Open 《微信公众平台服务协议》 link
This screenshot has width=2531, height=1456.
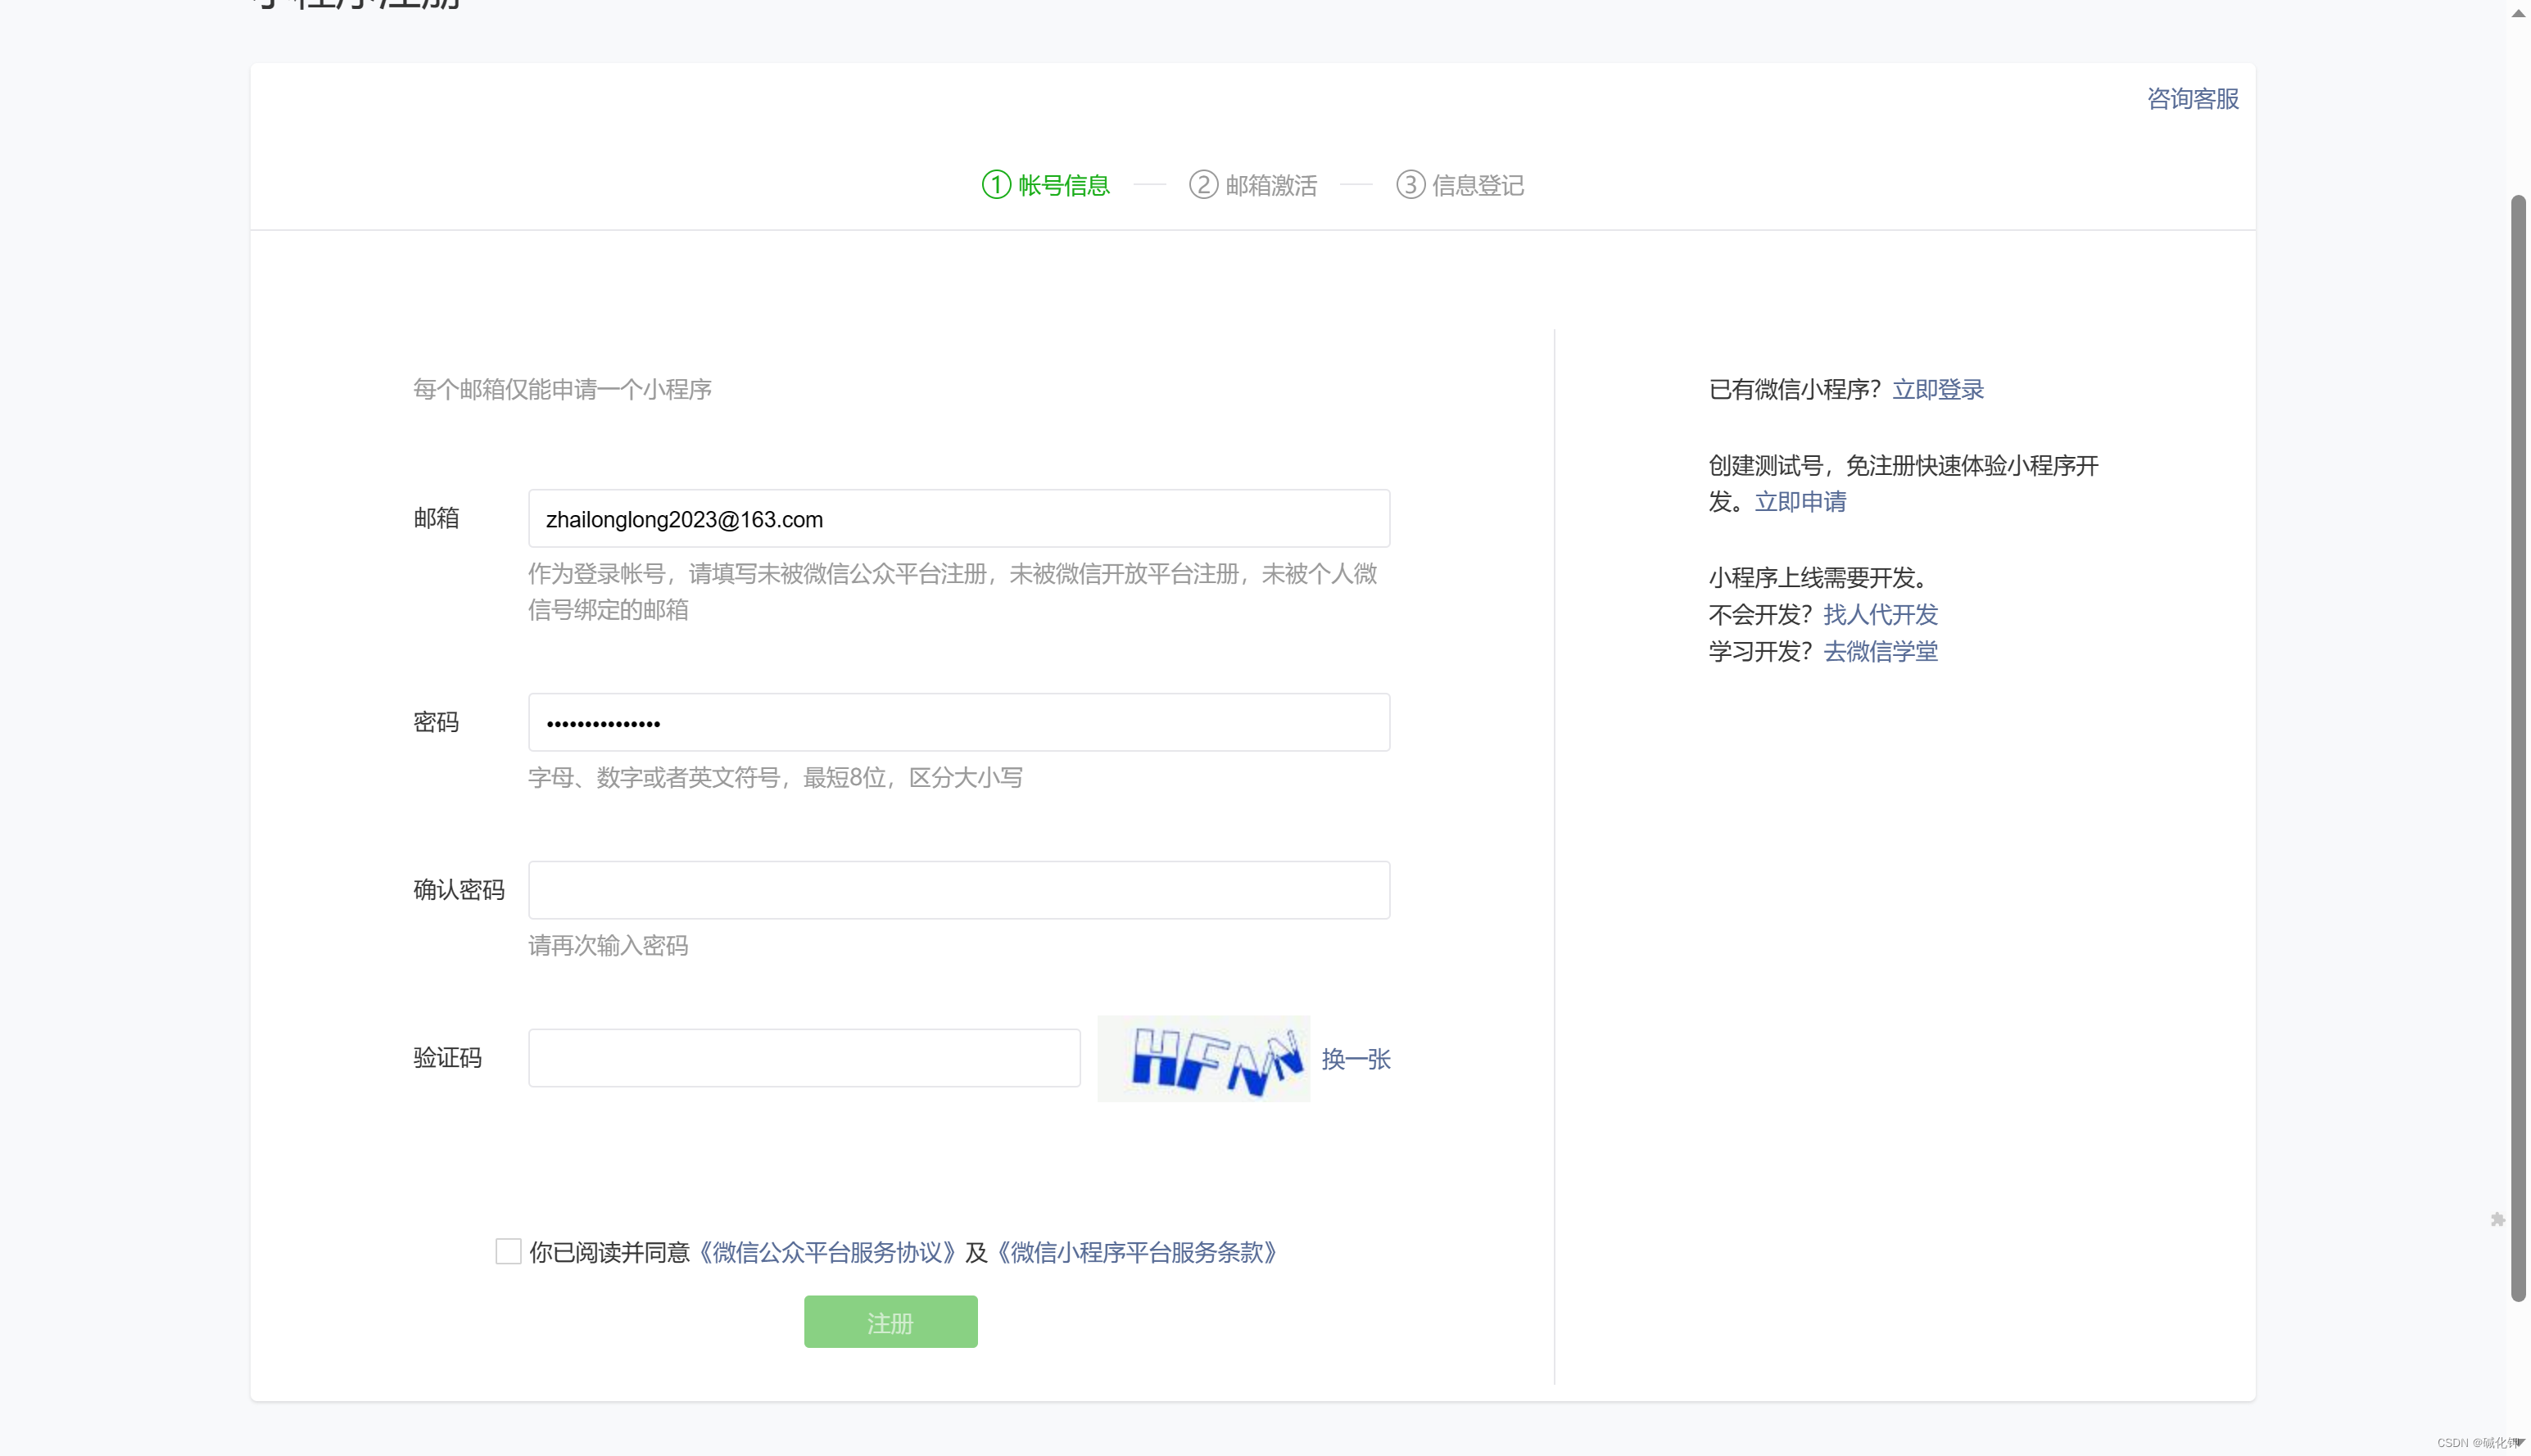coord(826,1252)
